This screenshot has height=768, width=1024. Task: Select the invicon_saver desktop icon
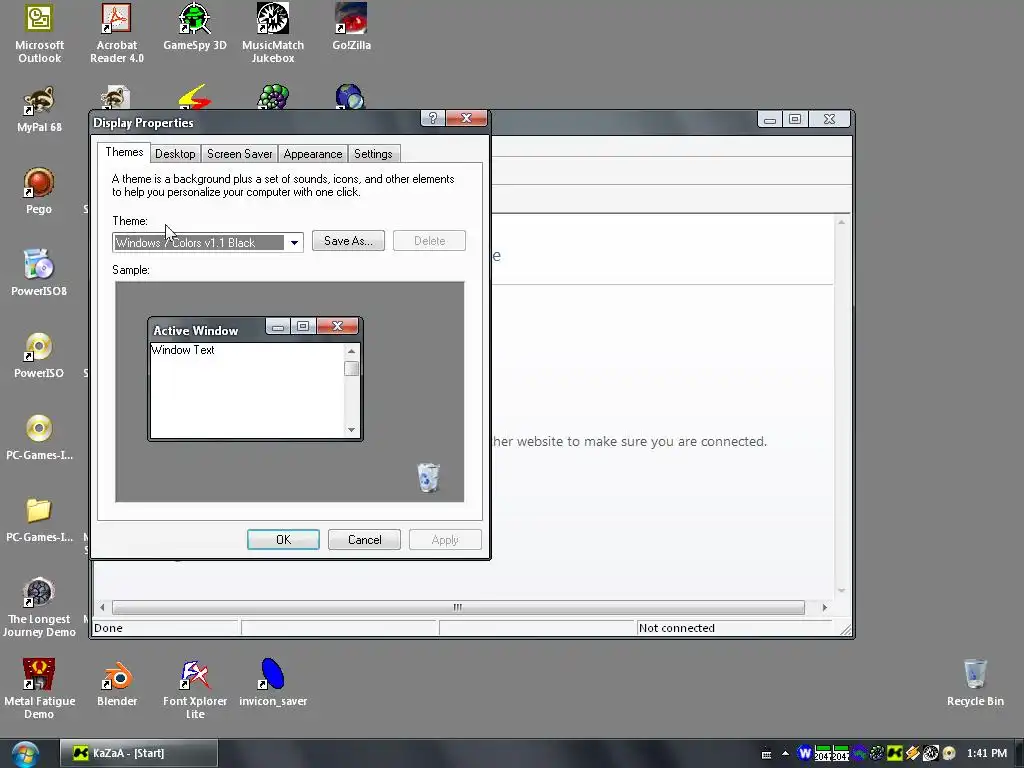tap(273, 684)
